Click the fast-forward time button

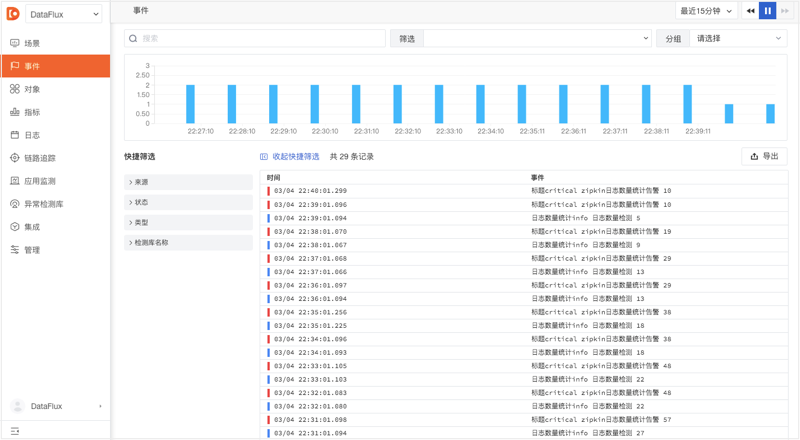pyautogui.click(x=785, y=11)
